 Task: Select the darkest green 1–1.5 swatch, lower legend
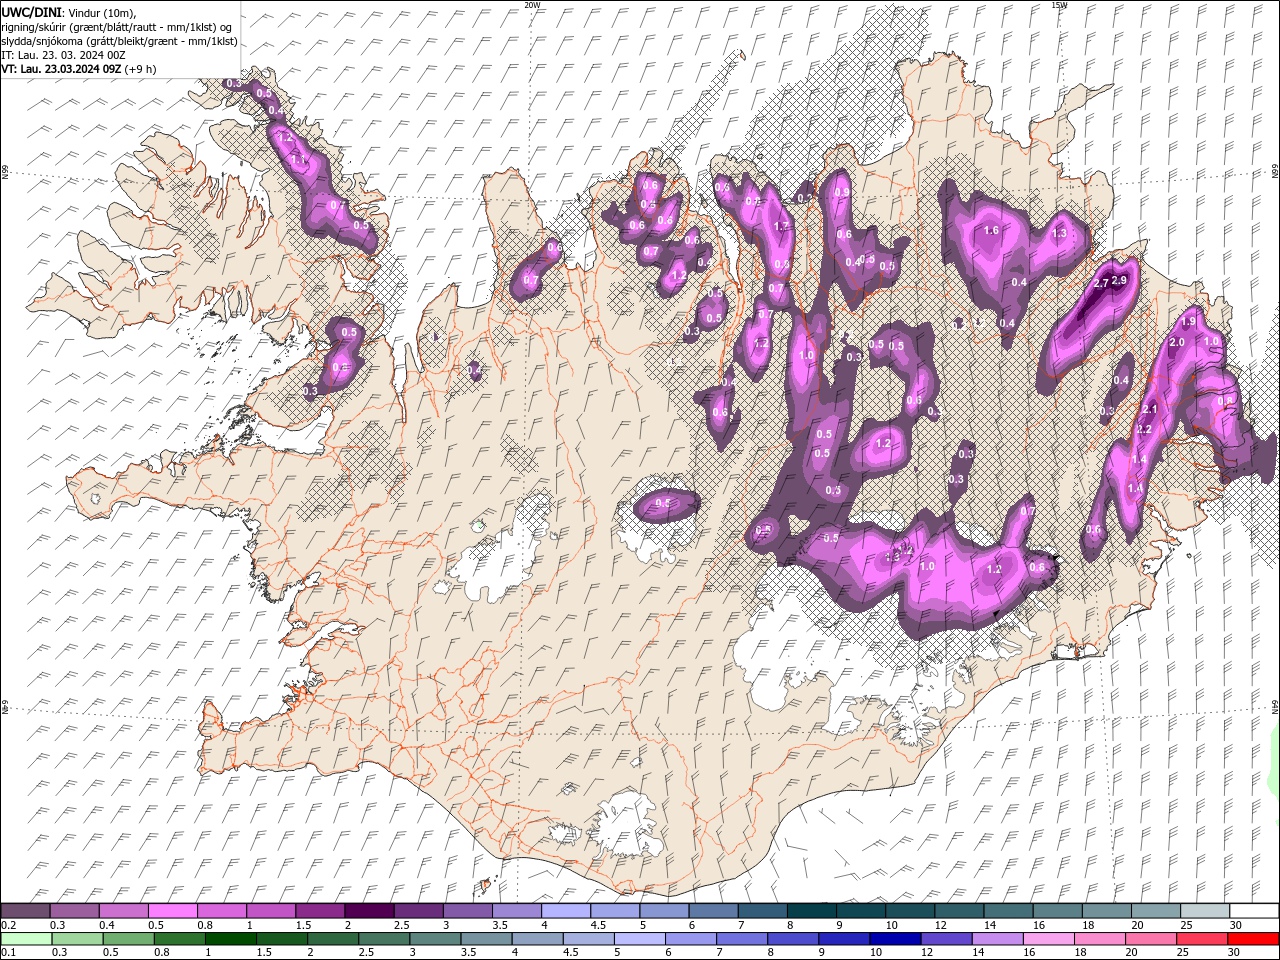click(x=230, y=939)
